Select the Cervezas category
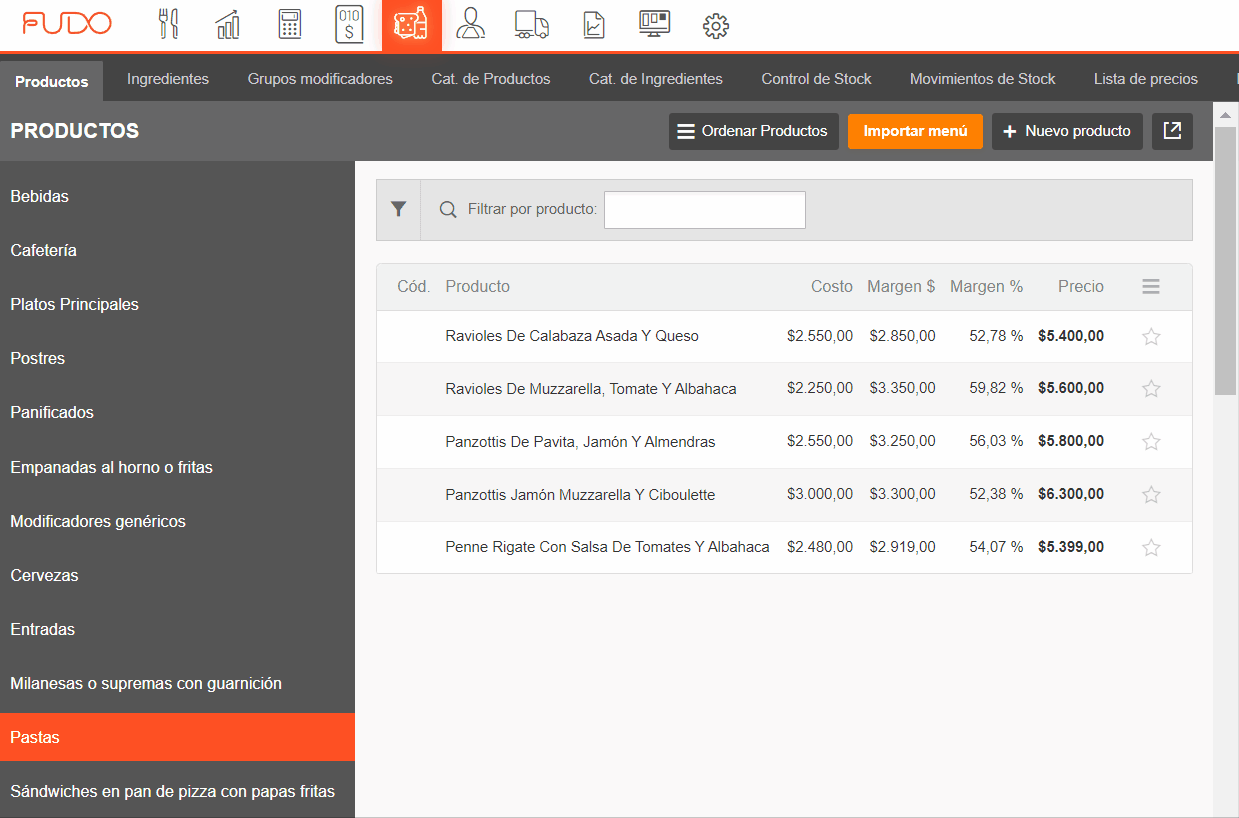This screenshot has width=1239, height=818. tap(177, 575)
